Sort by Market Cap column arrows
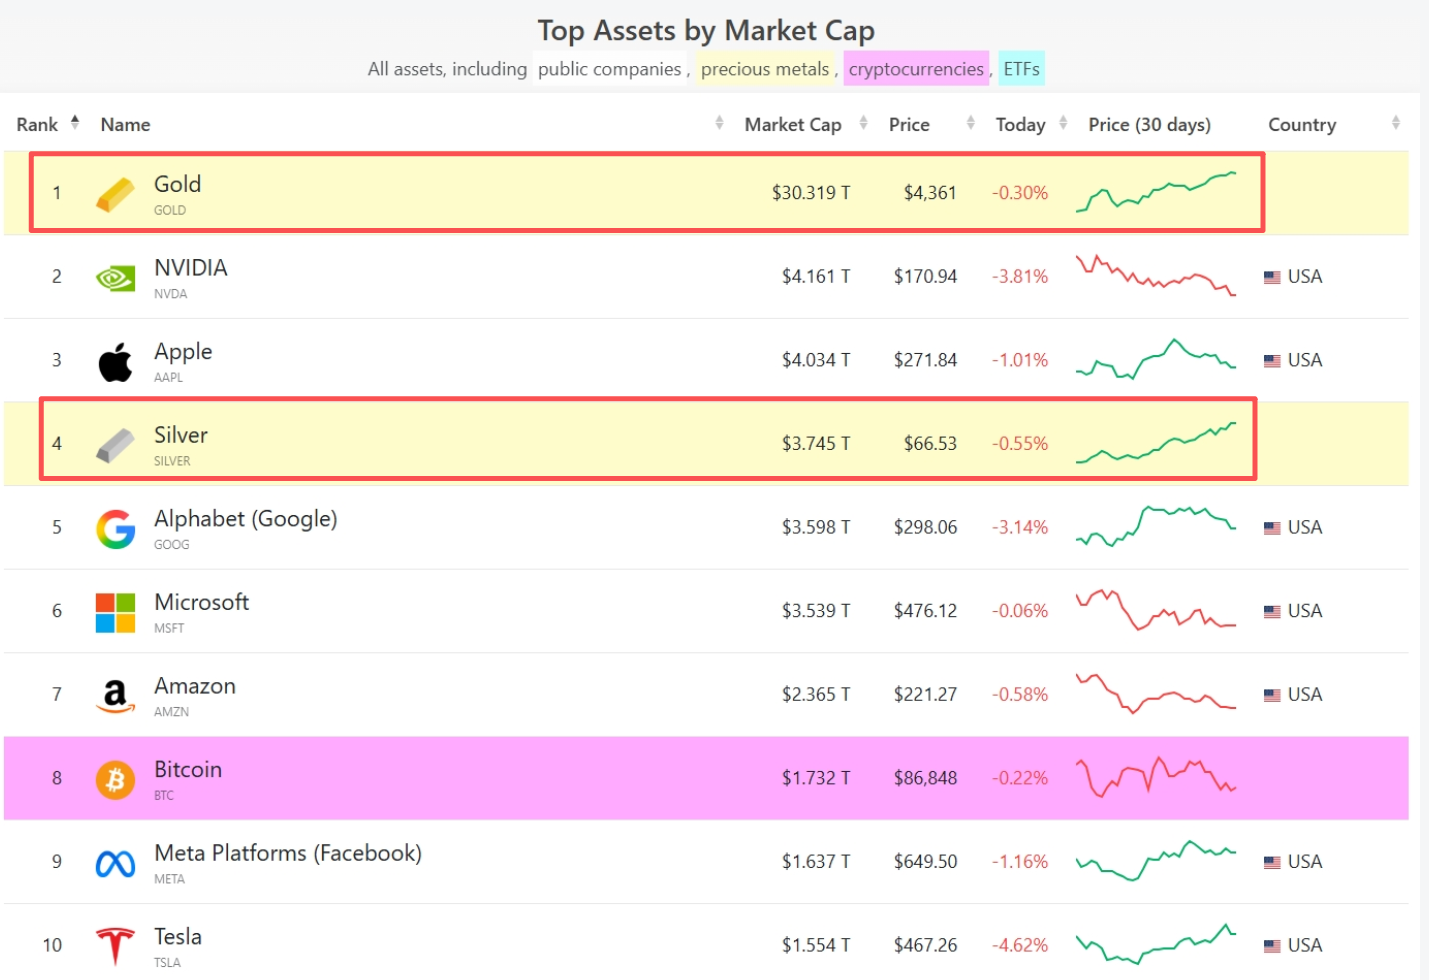 [863, 123]
